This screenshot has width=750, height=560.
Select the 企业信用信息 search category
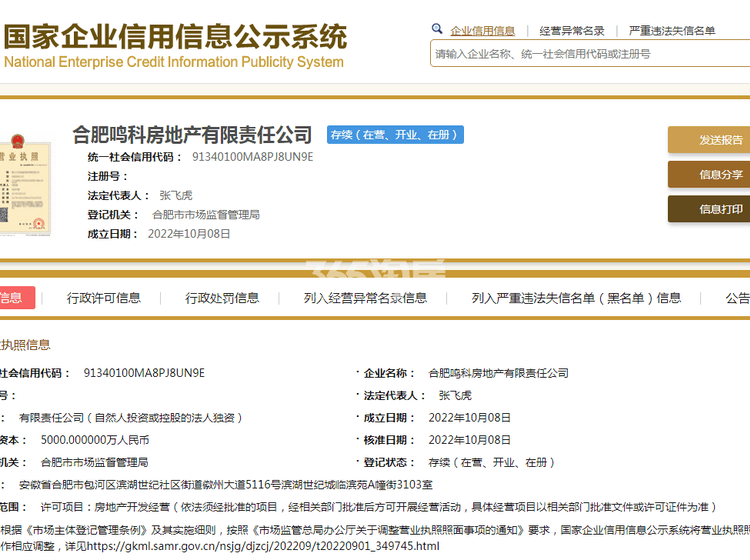483,31
